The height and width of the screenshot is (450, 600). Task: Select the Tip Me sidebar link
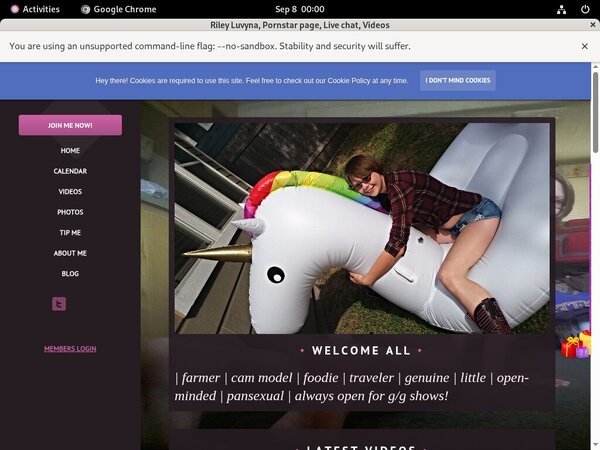pyautogui.click(x=70, y=233)
